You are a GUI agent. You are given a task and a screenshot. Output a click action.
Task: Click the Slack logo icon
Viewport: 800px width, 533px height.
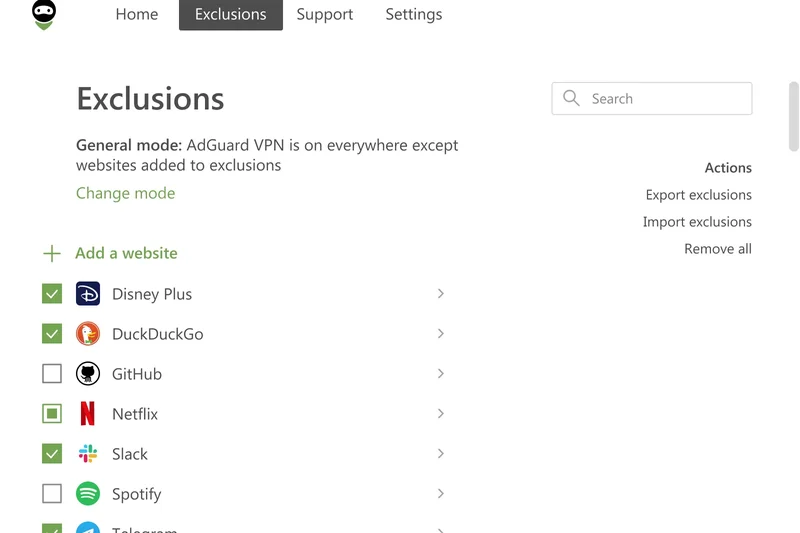[x=88, y=454]
